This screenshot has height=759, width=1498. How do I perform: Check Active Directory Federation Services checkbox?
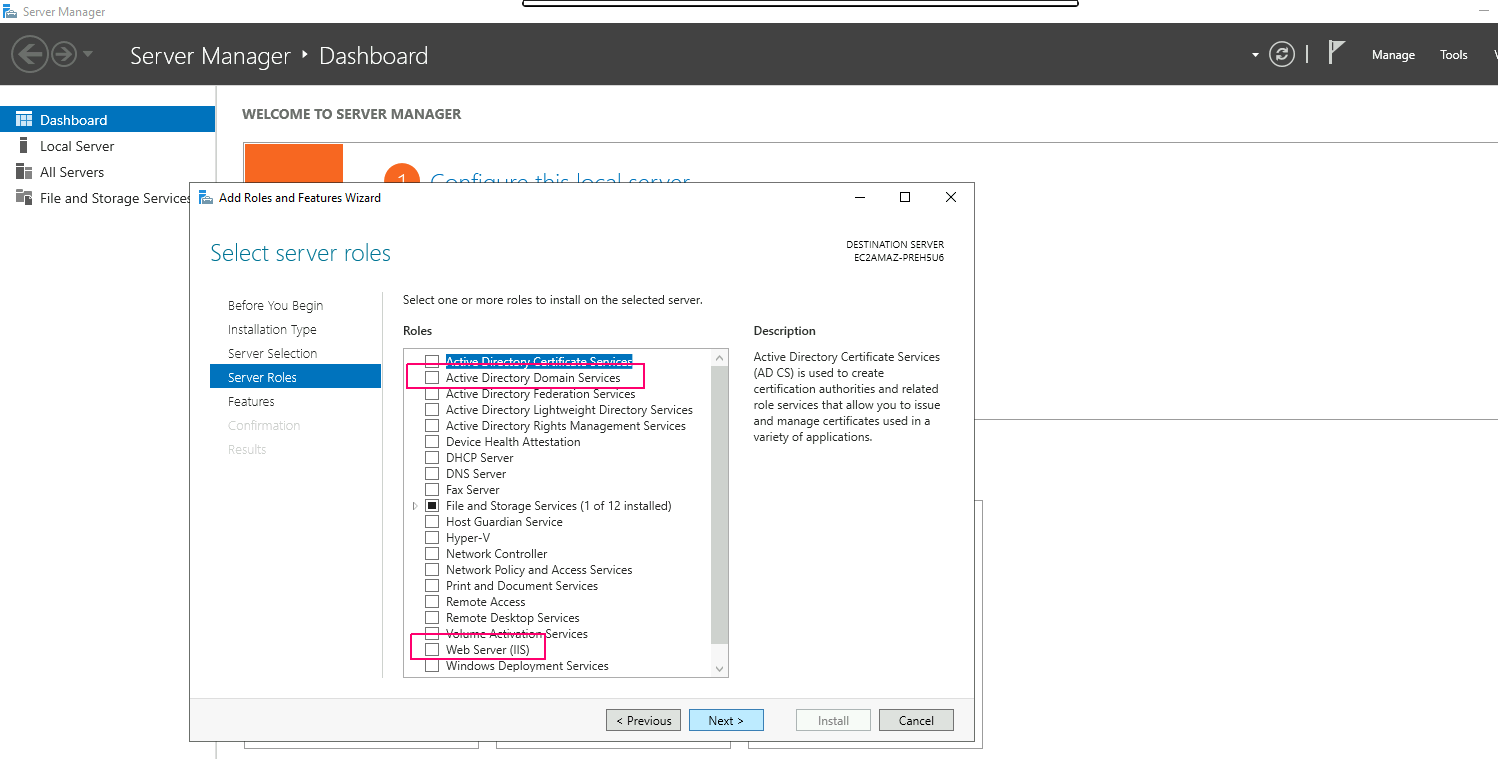[432, 394]
